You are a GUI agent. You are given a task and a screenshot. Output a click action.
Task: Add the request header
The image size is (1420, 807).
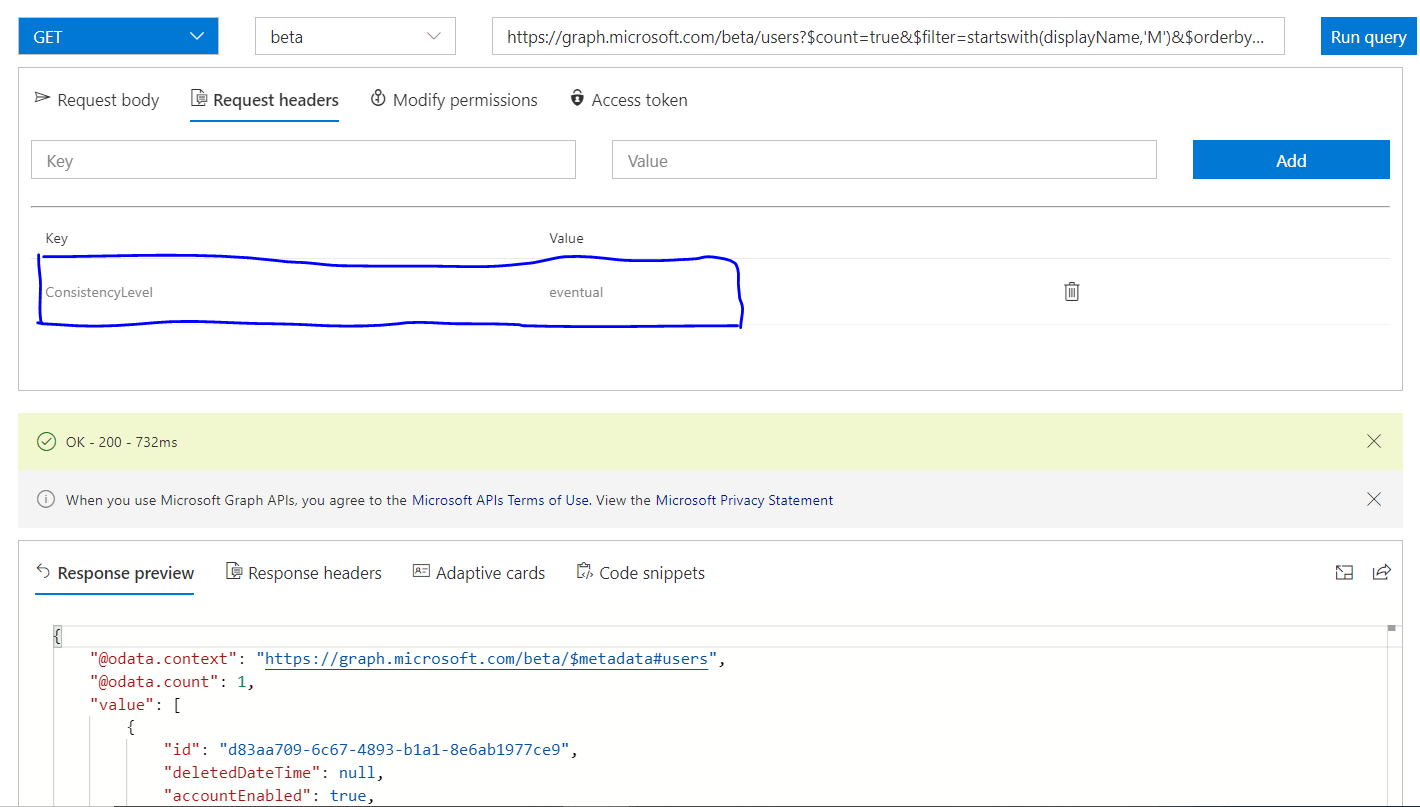pos(1291,160)
